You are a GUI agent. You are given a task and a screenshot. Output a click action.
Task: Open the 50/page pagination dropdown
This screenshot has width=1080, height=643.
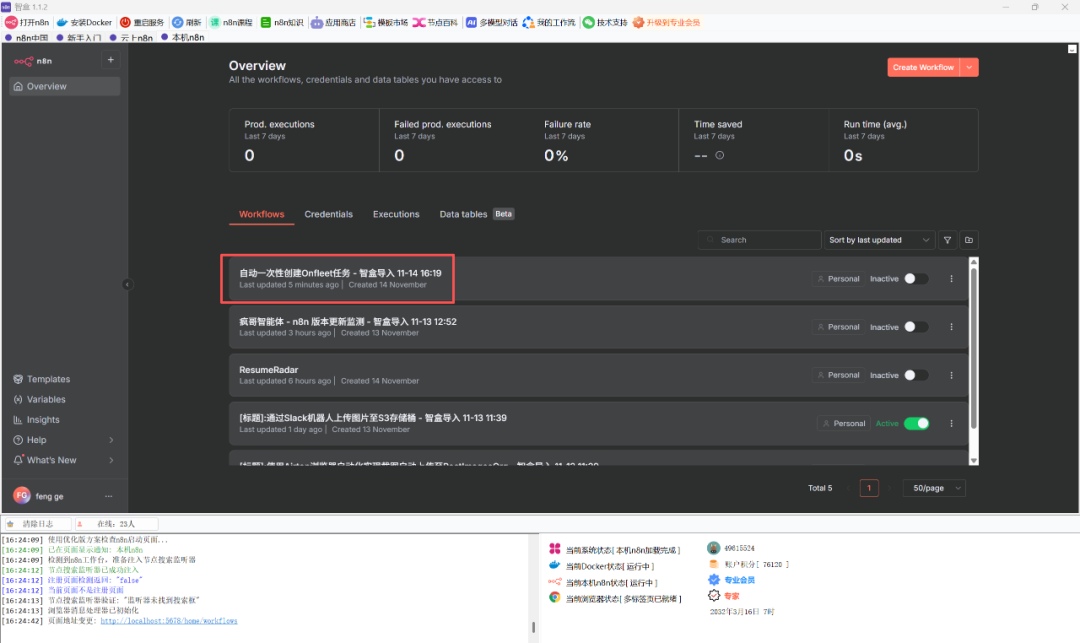tap(934, 488)
